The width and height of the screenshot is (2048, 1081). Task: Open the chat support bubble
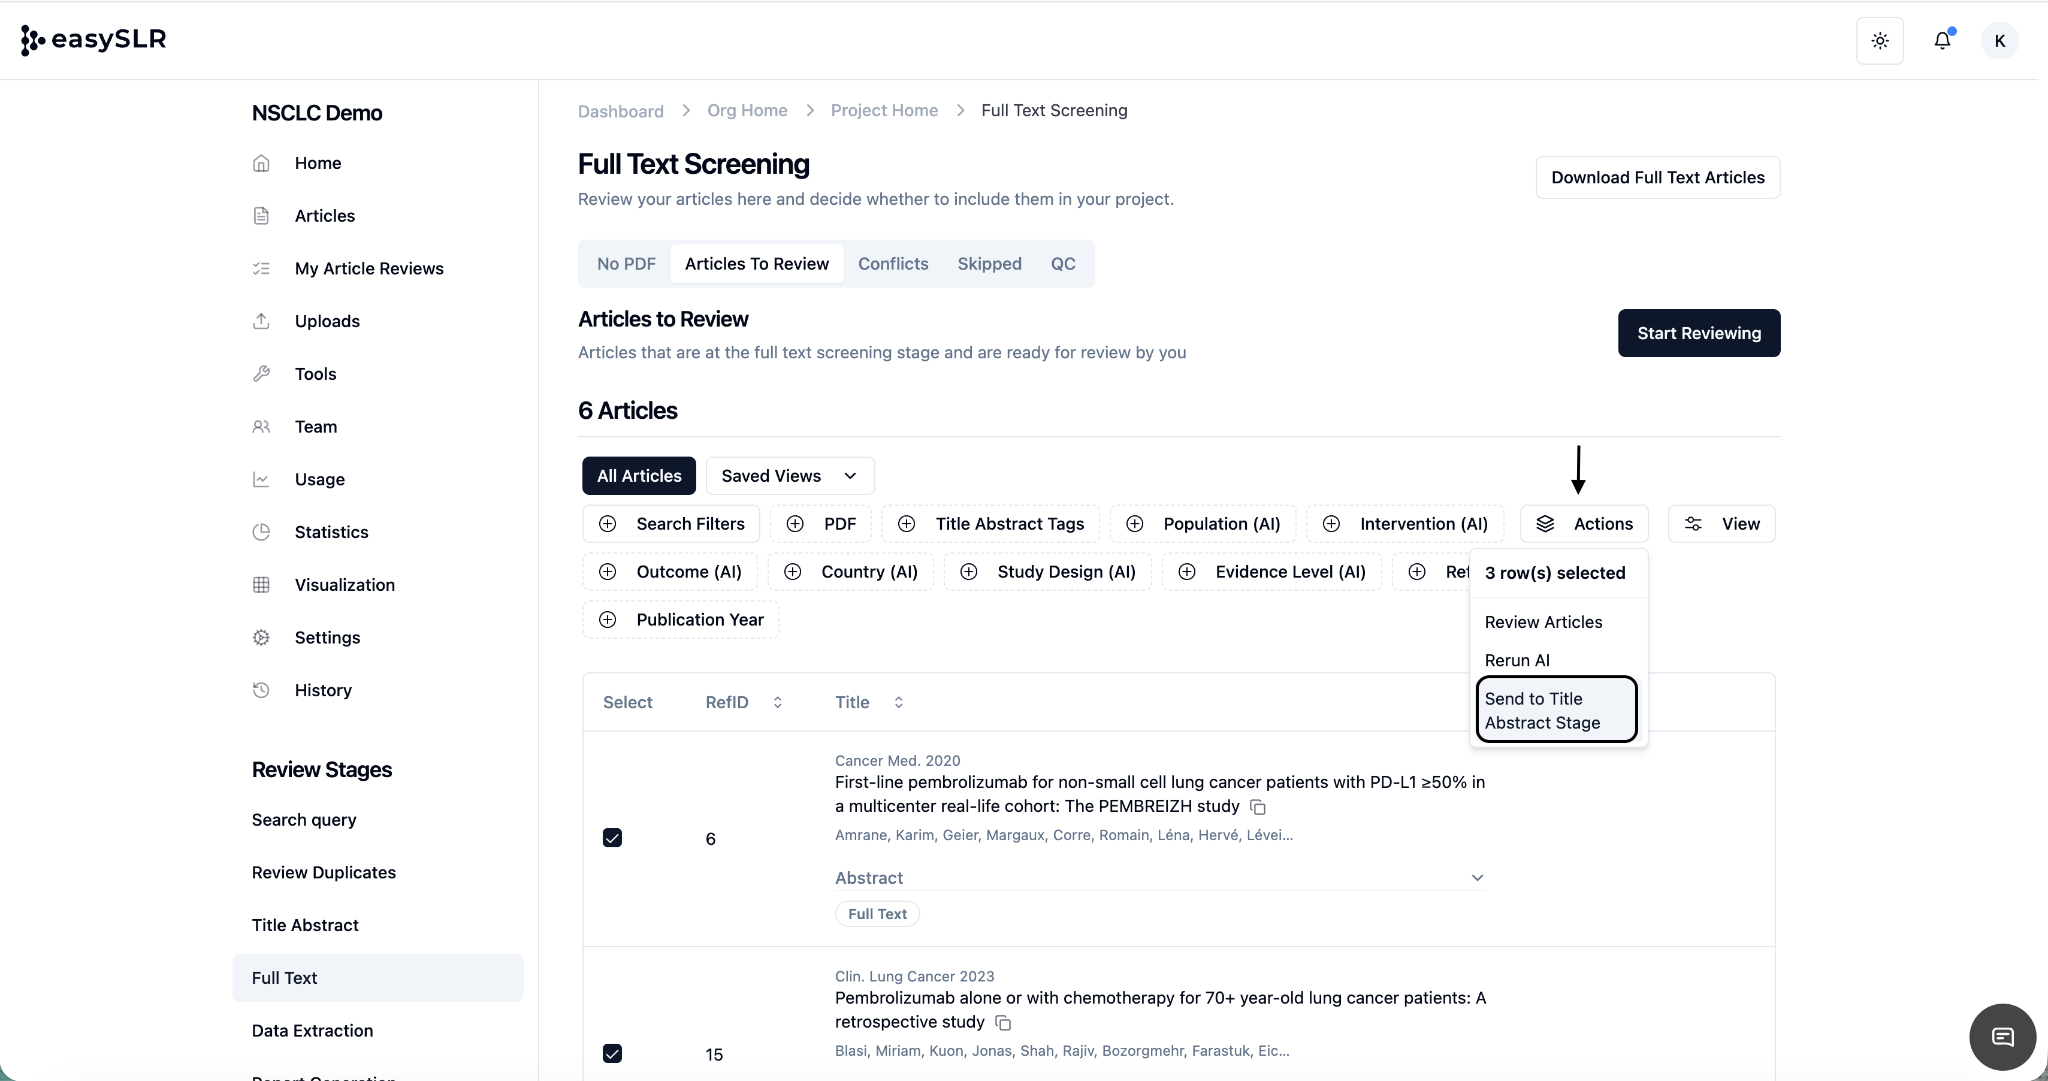[2002, 1037]
